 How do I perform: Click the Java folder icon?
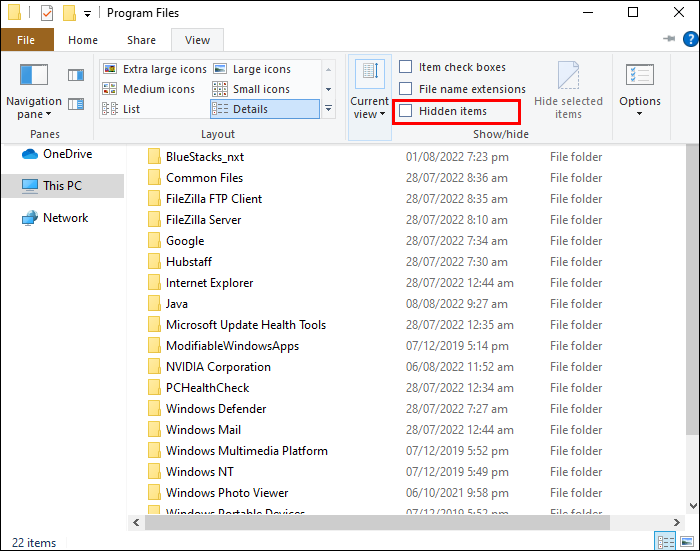154,304
